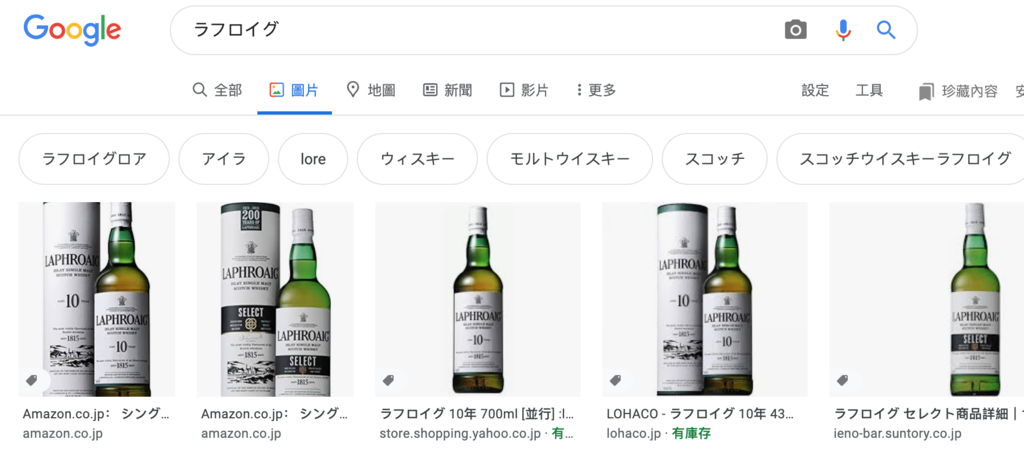Open ラフロイグ 10年 700ml [並行] result title

pos(477,414)
